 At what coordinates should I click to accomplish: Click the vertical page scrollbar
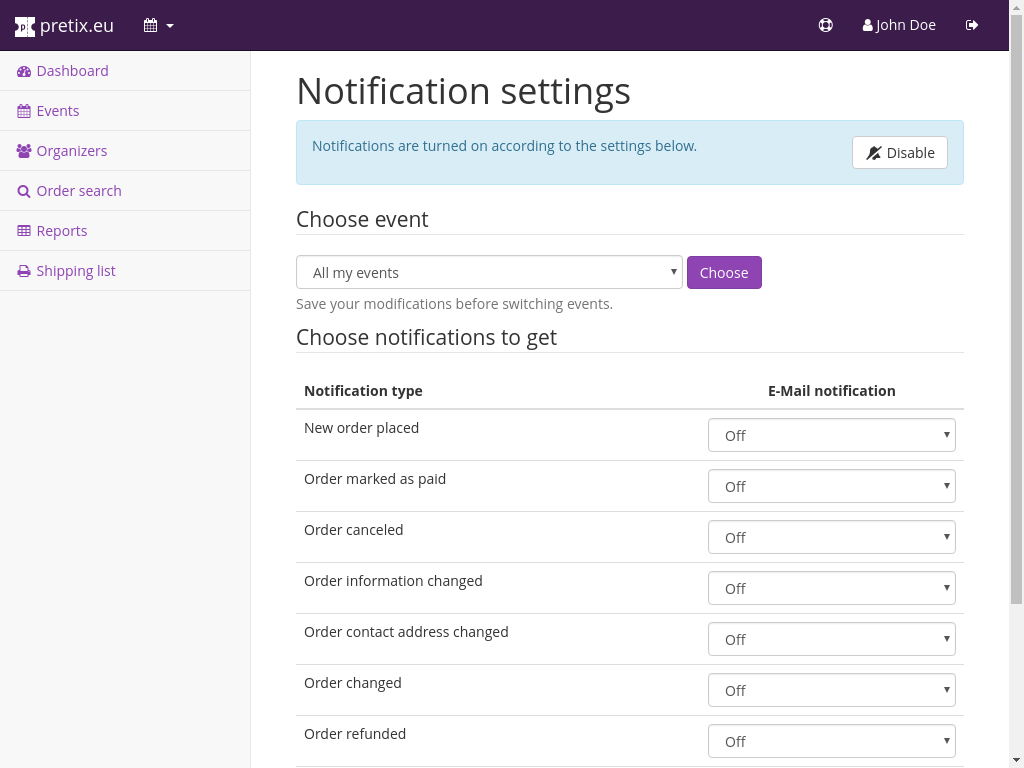(1016, 300)
